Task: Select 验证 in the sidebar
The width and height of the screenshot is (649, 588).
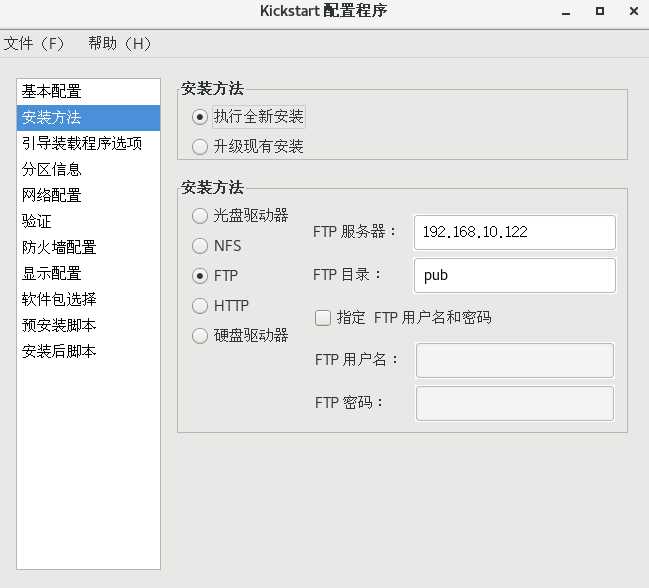Action: [x=88, y=221]
